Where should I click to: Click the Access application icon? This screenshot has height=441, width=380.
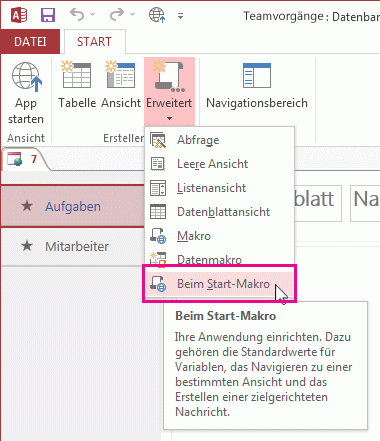(x=19, y=15)
